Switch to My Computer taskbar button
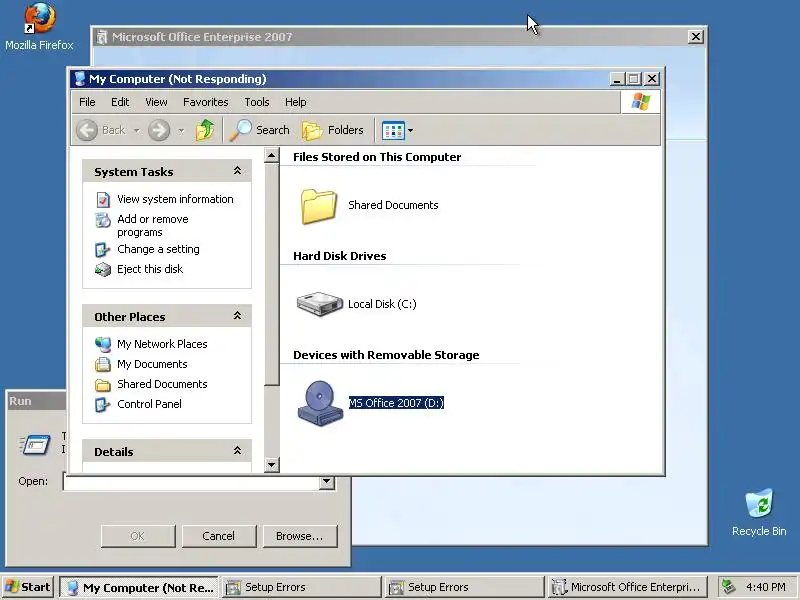This screenshot has height=600, width=800. coord(139,587)
